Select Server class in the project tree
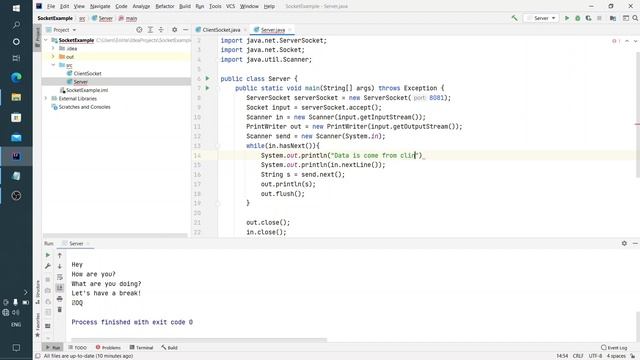Image resolution: width=640 pixels, height=360 pixels. 80,82
